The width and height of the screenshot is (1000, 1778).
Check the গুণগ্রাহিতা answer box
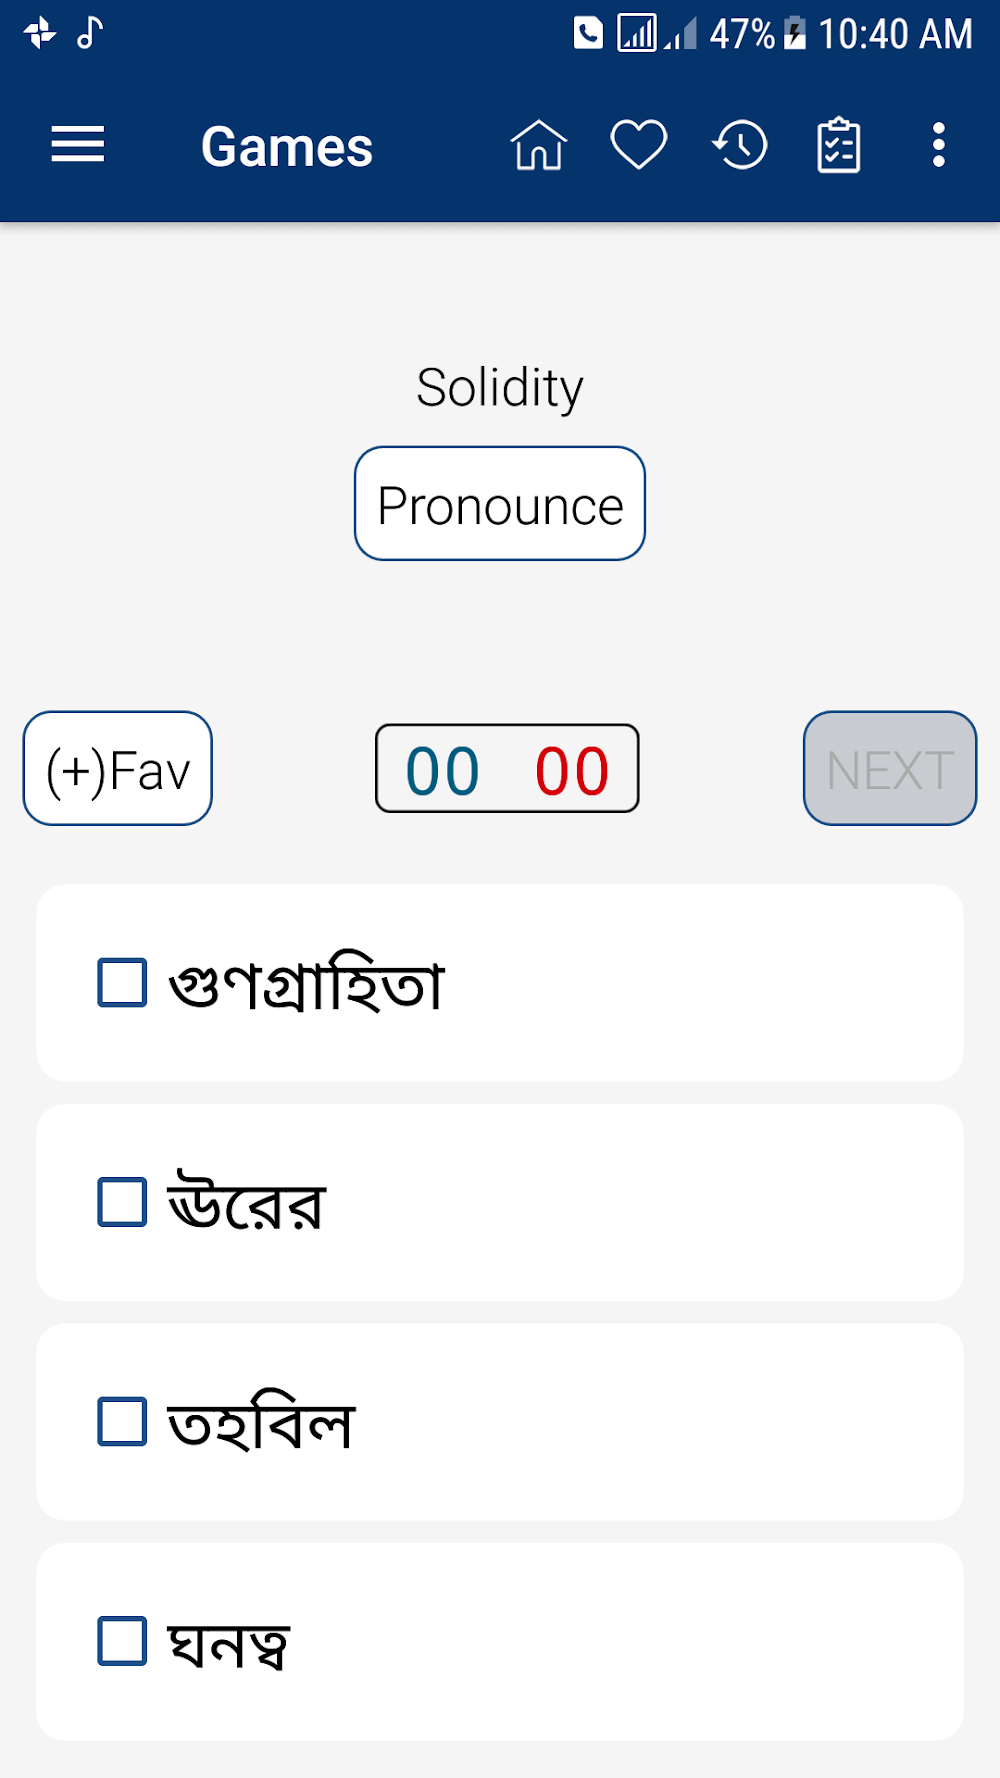(122, 982)
